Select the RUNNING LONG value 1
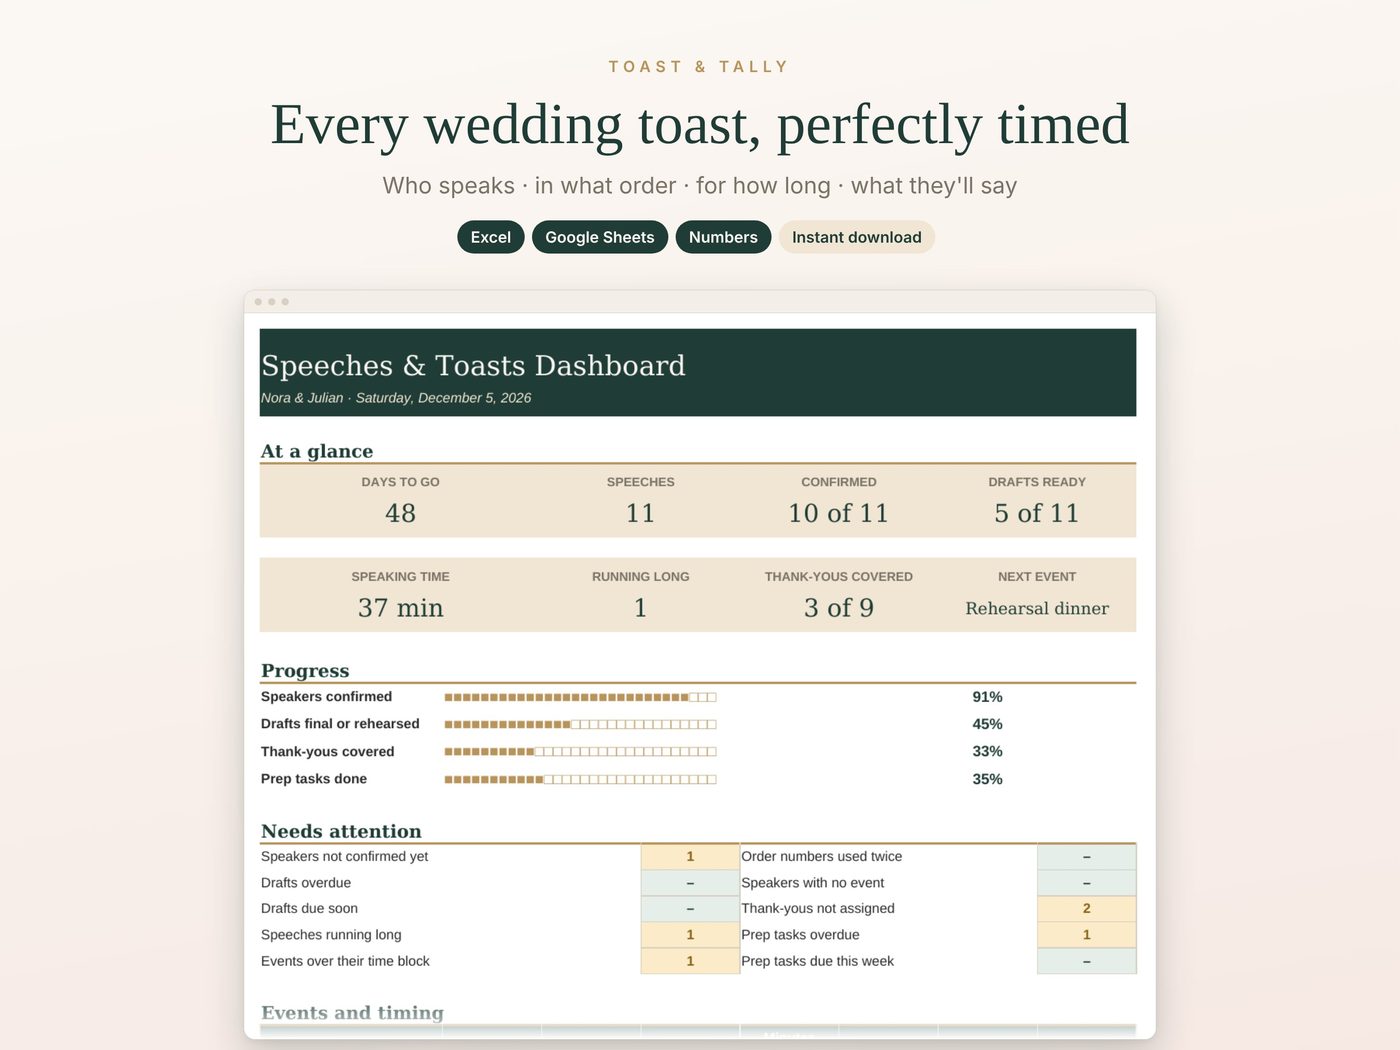 click(x=641, y=608)
